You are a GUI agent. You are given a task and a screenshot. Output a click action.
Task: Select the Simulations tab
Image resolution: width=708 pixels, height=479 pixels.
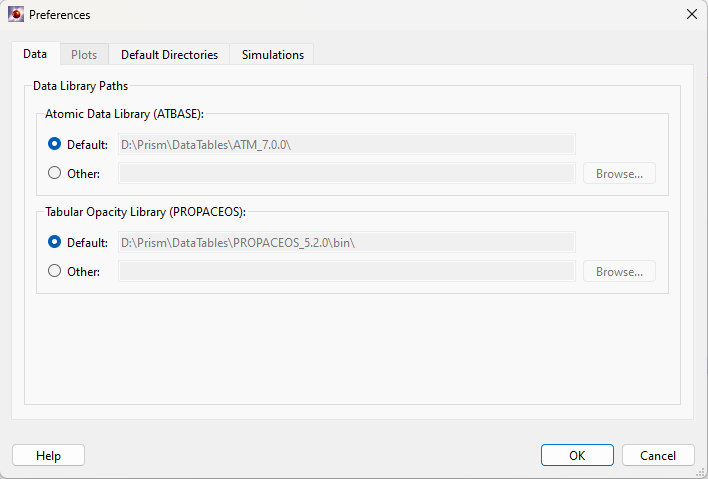[272, 55]
